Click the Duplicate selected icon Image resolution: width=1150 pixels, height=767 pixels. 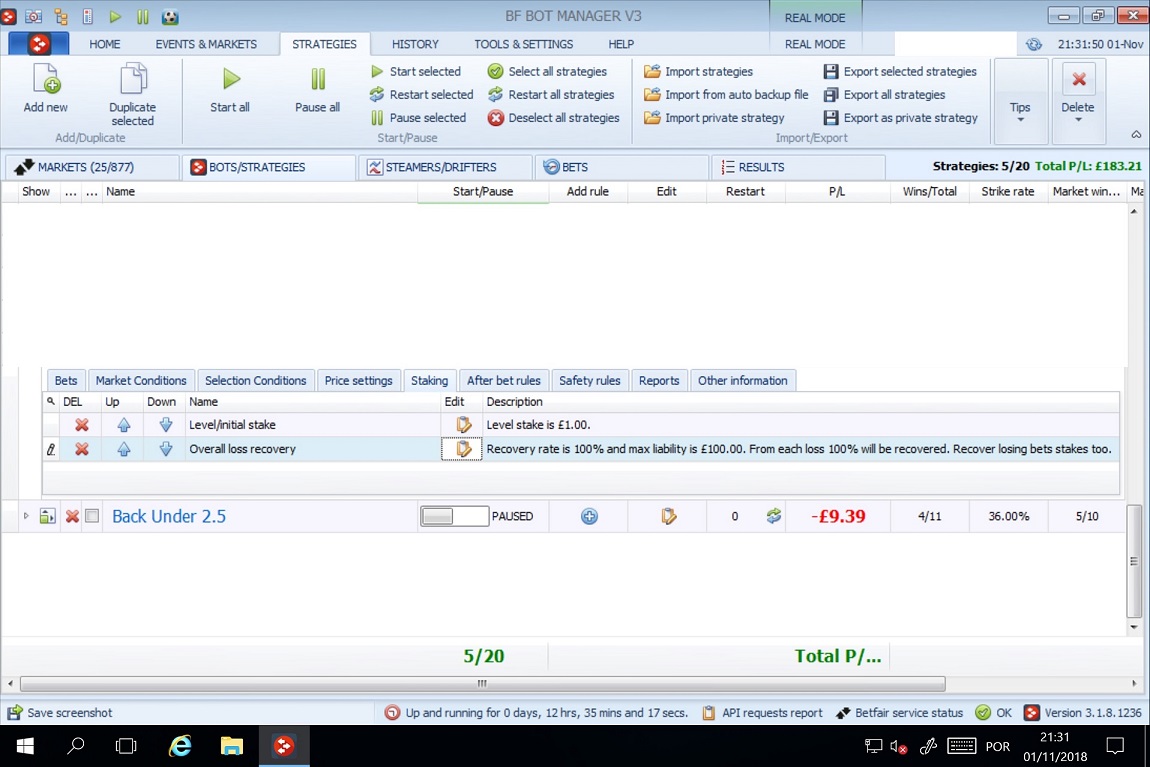tap(133, 79)
